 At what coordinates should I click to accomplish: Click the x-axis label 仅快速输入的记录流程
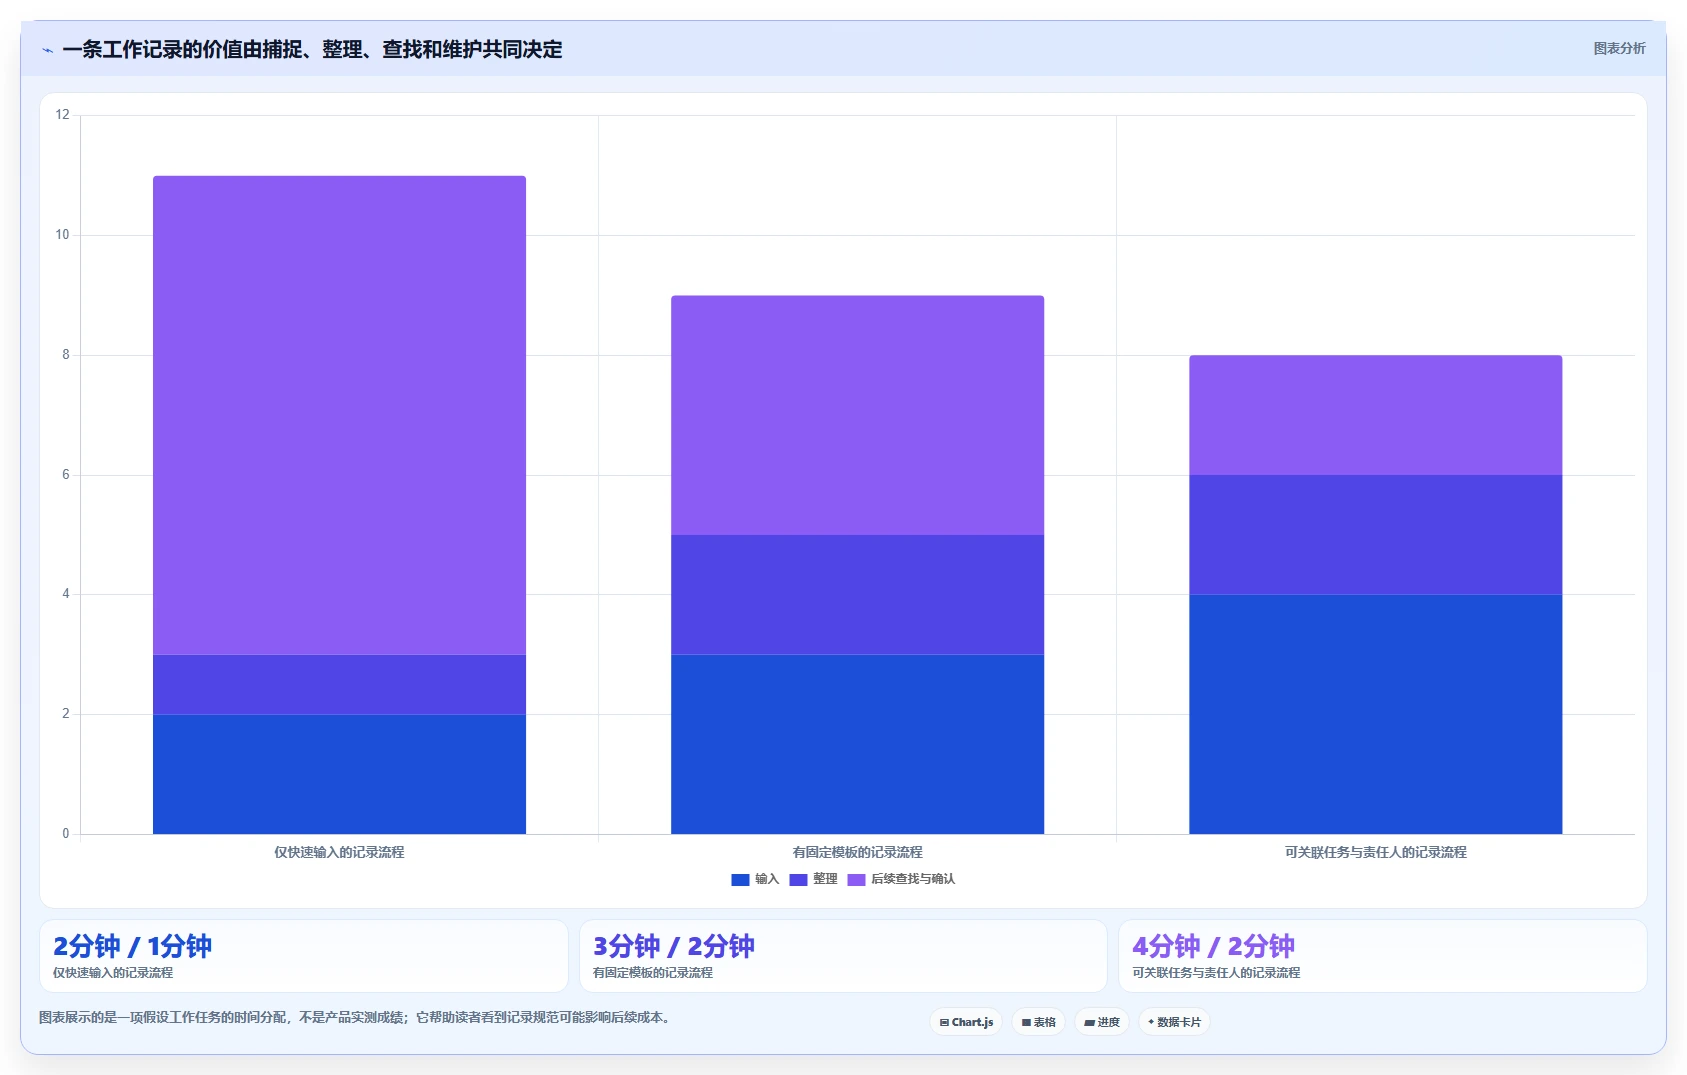pos(339,852)
